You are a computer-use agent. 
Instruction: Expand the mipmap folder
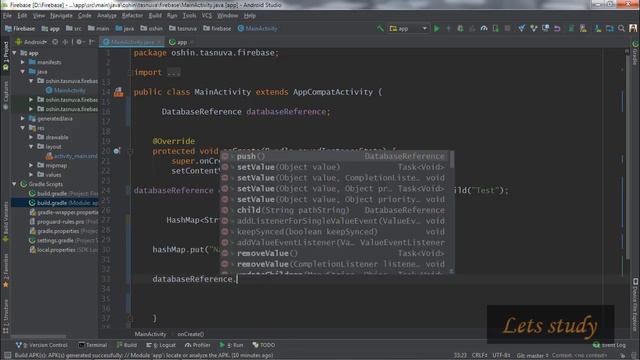(31, 166)
